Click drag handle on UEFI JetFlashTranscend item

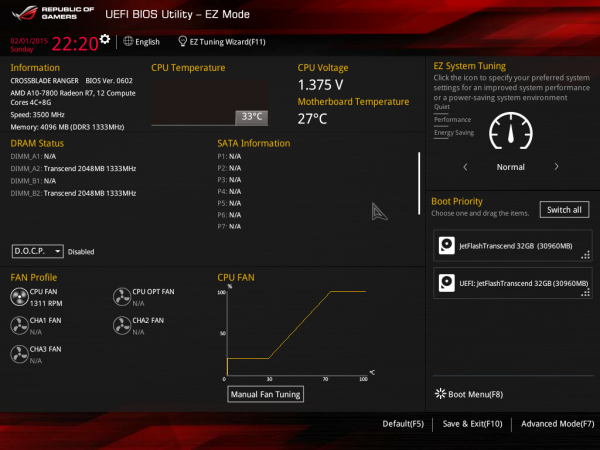tap(585, 293)
